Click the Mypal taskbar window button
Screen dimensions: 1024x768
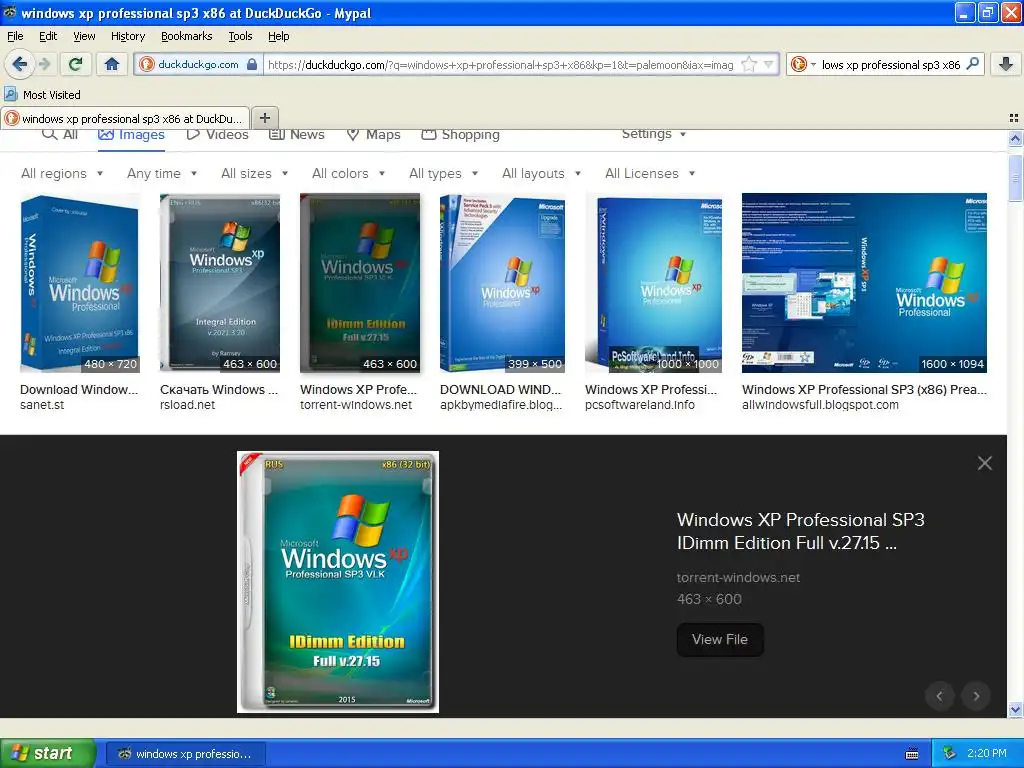click(x=185, y=754)
